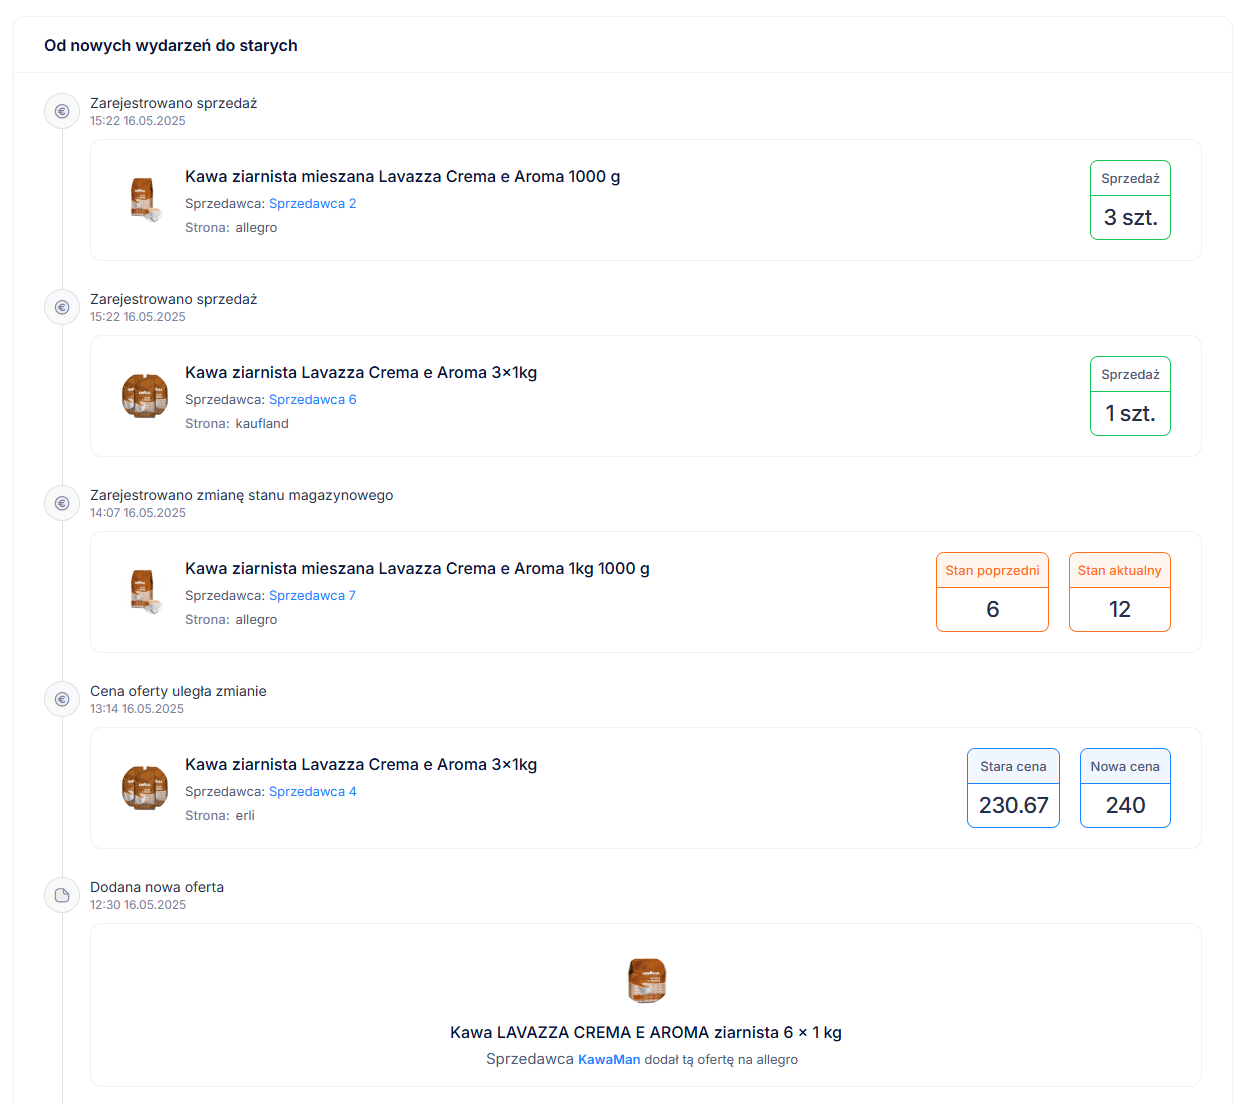Screen dimensions: 1245x1104
Task: Open Sprzedawca 4 seller link
Action: [312, 791]
